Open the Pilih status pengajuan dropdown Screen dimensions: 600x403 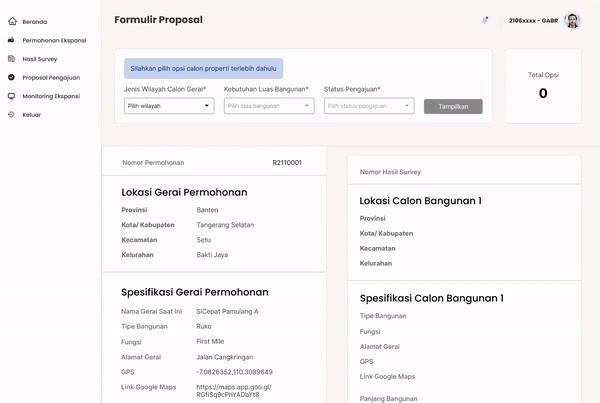click(x=369, y=106)
